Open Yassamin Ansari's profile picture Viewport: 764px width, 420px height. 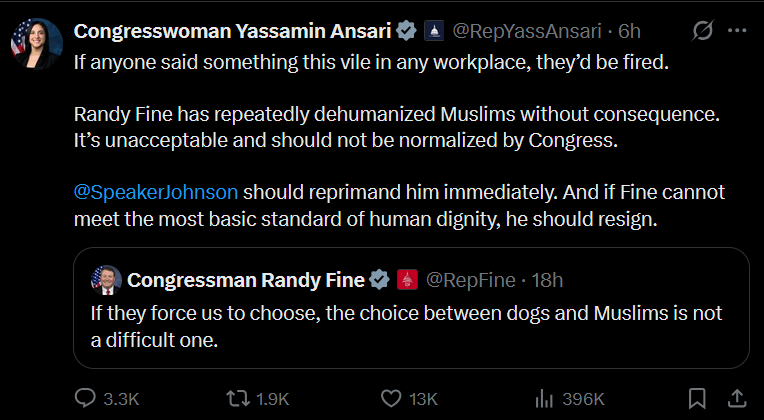(37, 44)
